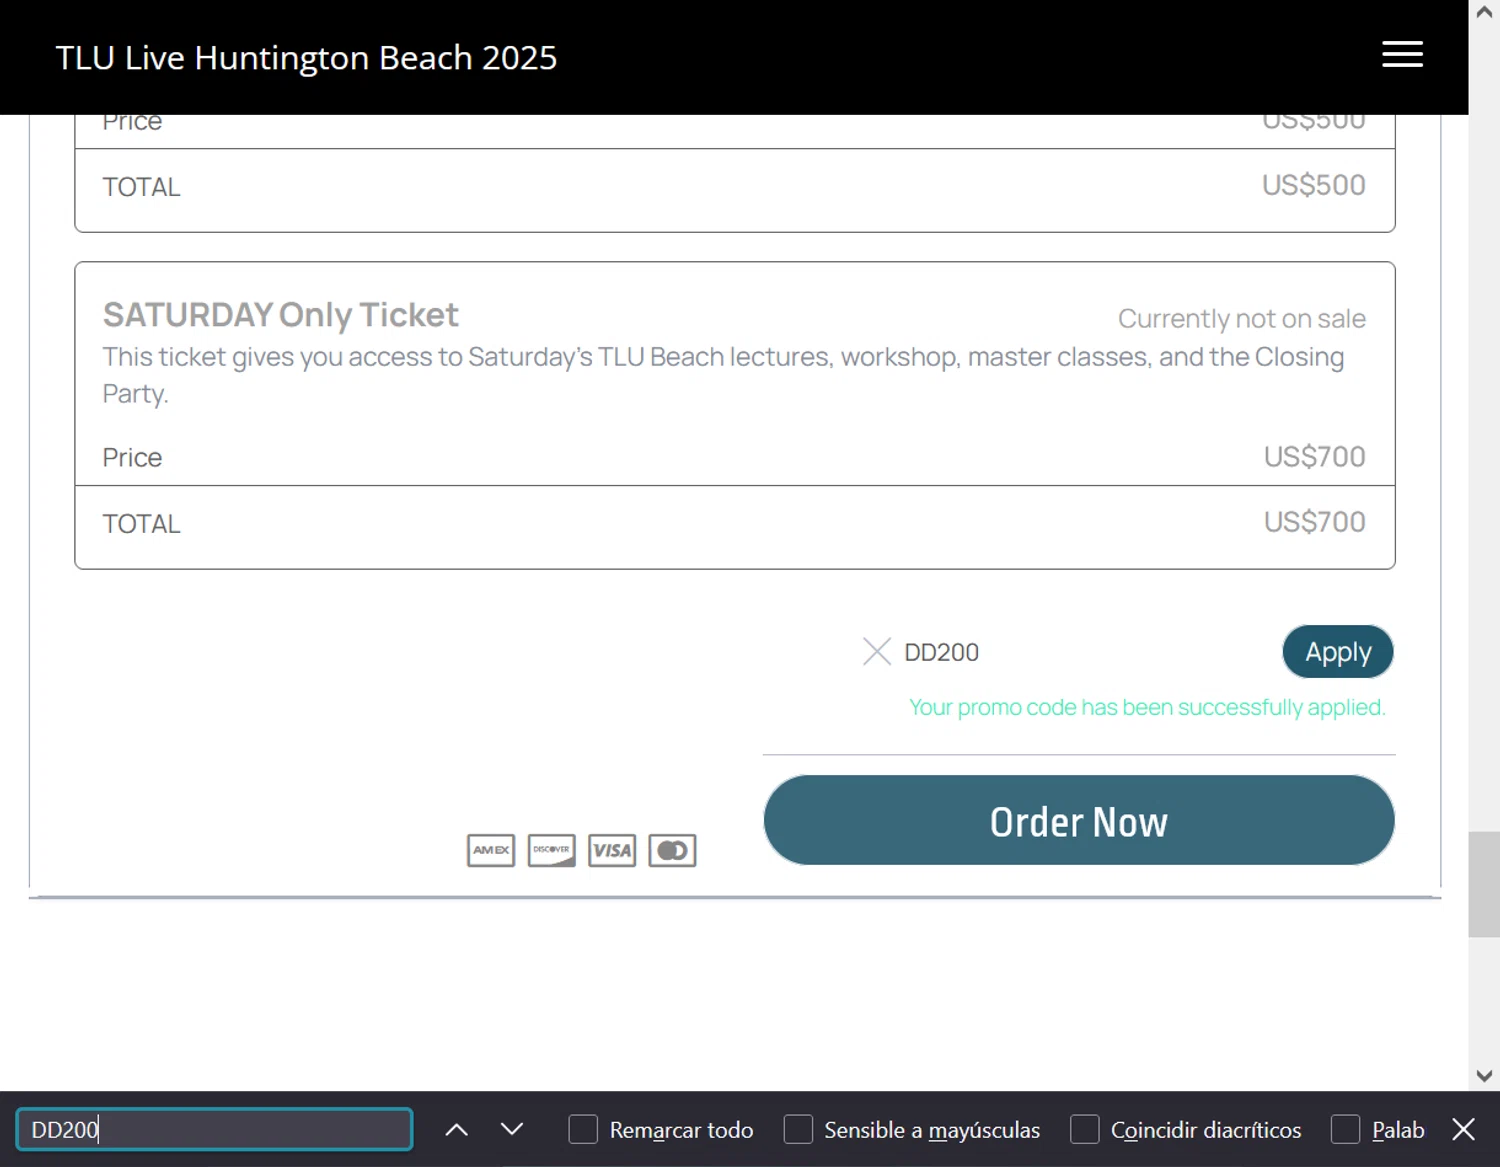Screen dimensions: 1500x1167
Task: Click the Order Now button
Action: point(1079,821)
